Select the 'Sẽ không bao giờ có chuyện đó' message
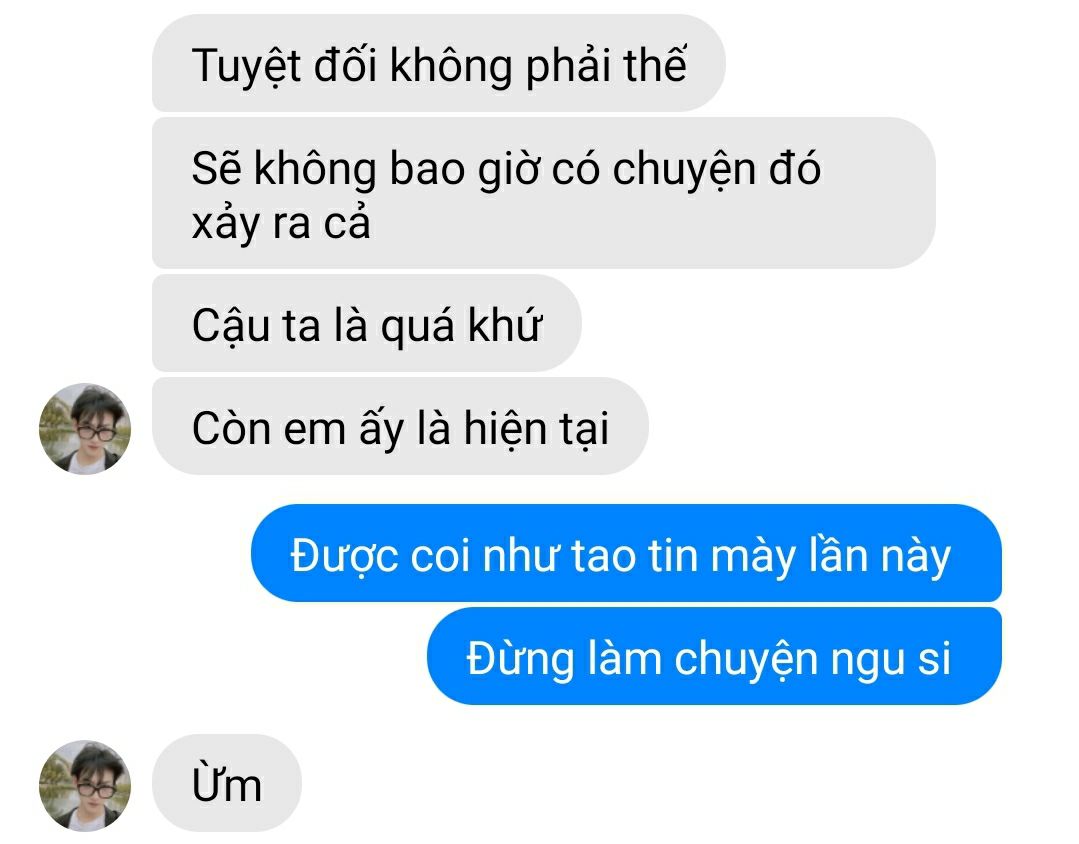1079x844 pixels. (544, 193)
